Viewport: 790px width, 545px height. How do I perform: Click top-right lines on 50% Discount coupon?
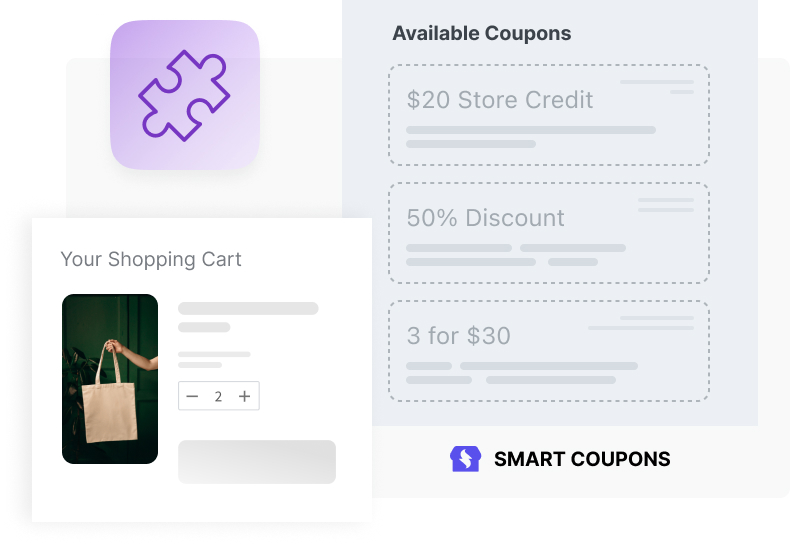tap(665, 205)
